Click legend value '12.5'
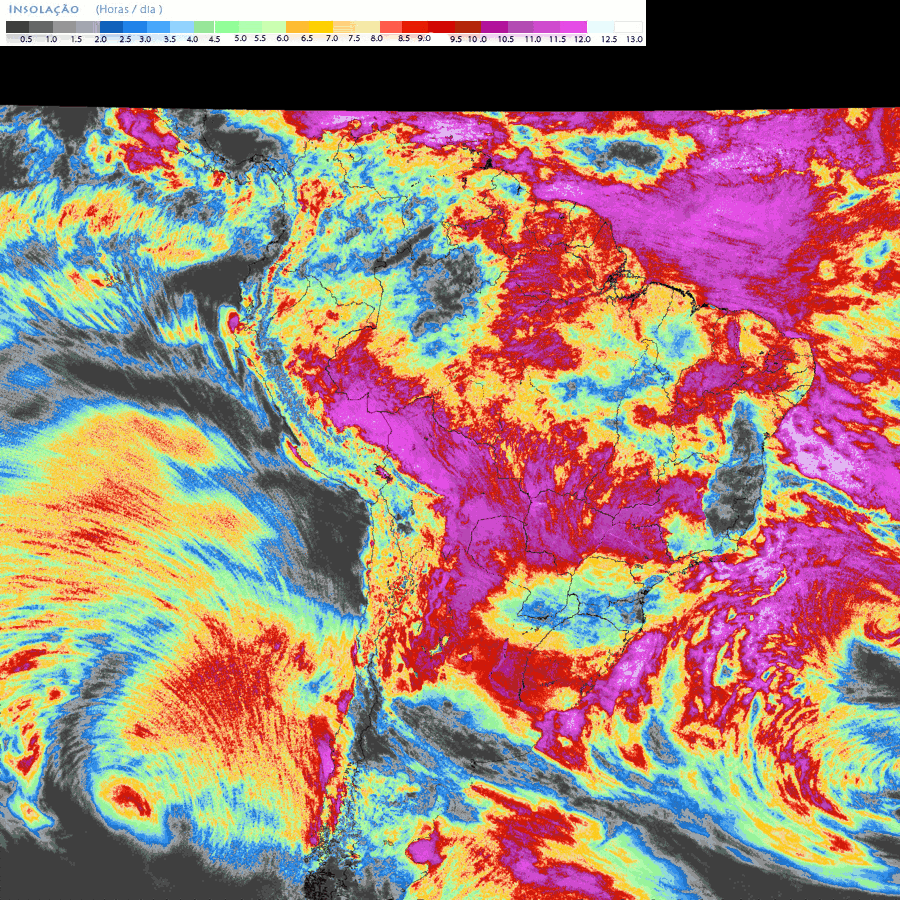 click(609, 39)
